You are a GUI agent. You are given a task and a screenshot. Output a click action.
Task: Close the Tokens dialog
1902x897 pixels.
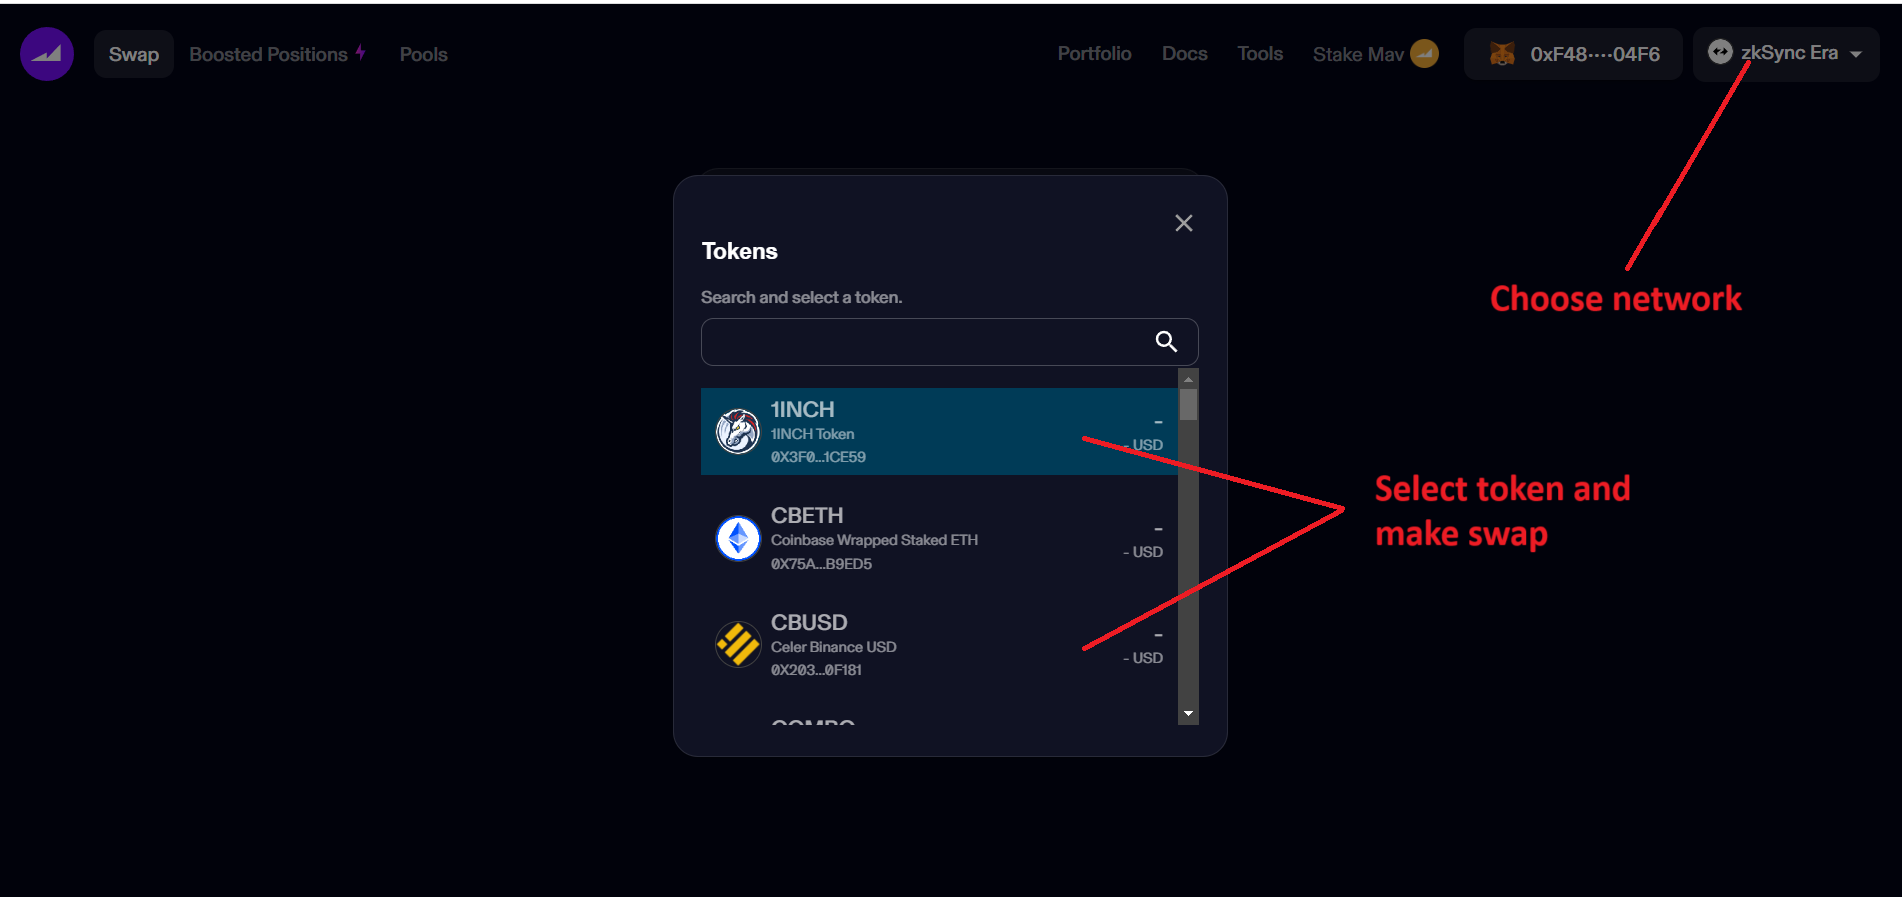click(x=1184, y=223)
